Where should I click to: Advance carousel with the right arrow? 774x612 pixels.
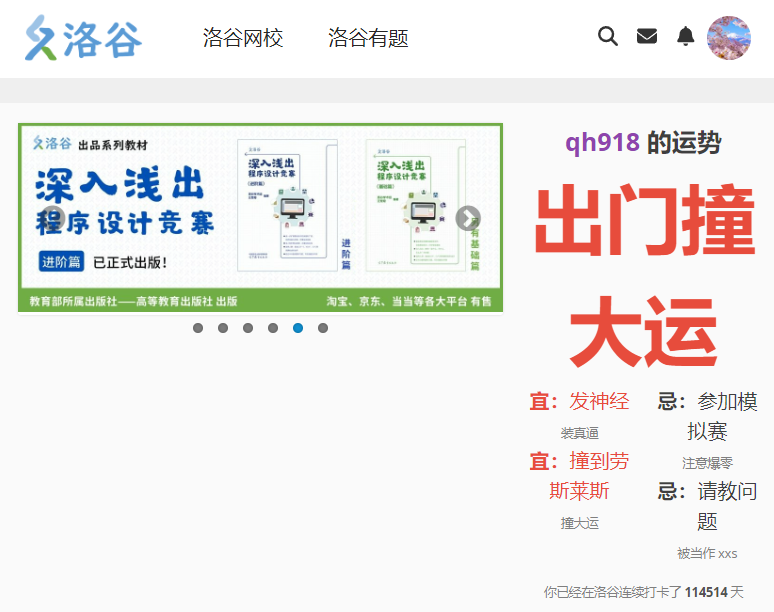tap(468, 218)
